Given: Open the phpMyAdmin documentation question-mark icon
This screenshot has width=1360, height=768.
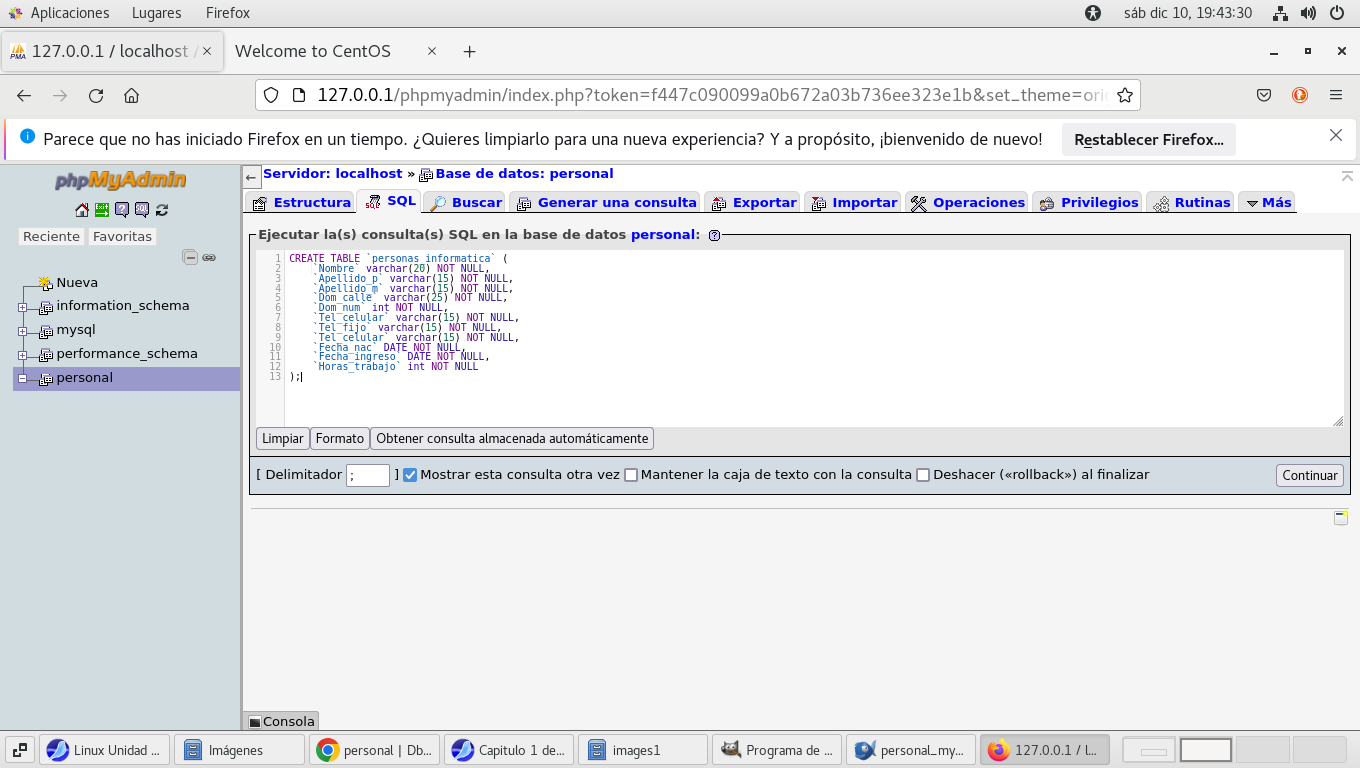Looking at the screenshot, I should coord(122,210).
